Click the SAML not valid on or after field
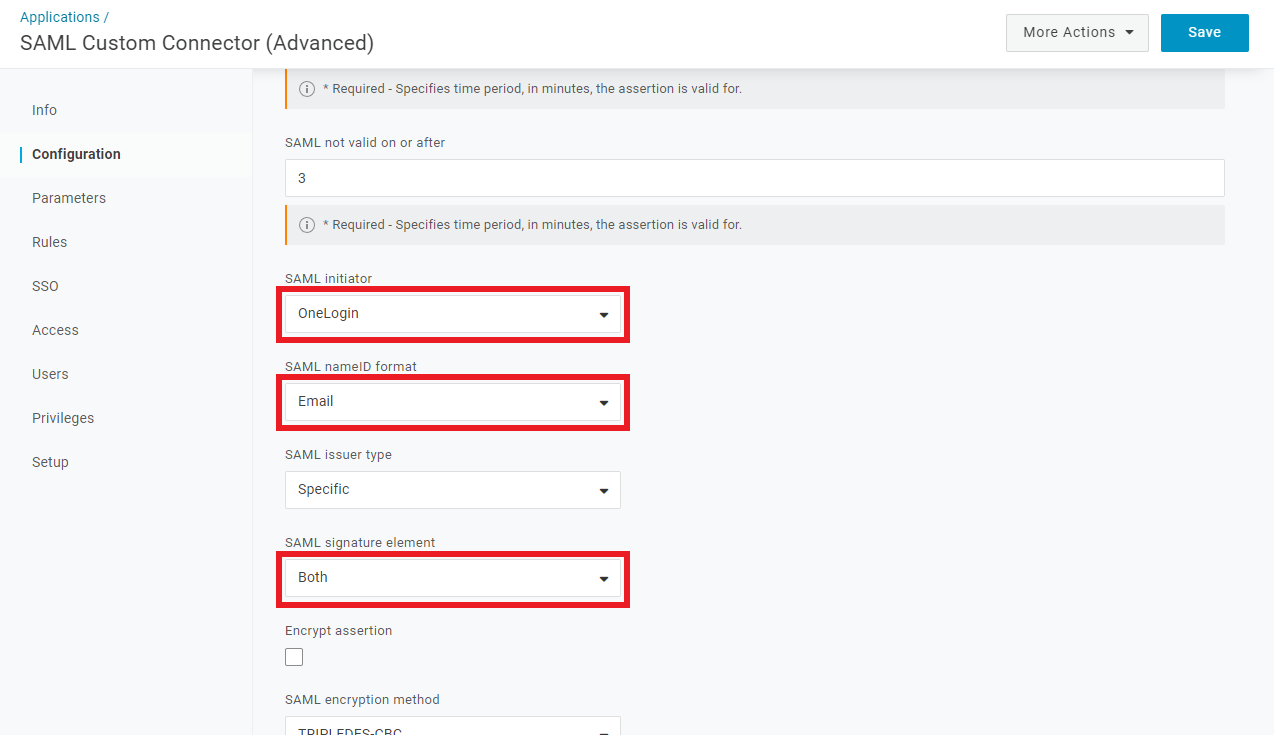 (x=754, y=178)
